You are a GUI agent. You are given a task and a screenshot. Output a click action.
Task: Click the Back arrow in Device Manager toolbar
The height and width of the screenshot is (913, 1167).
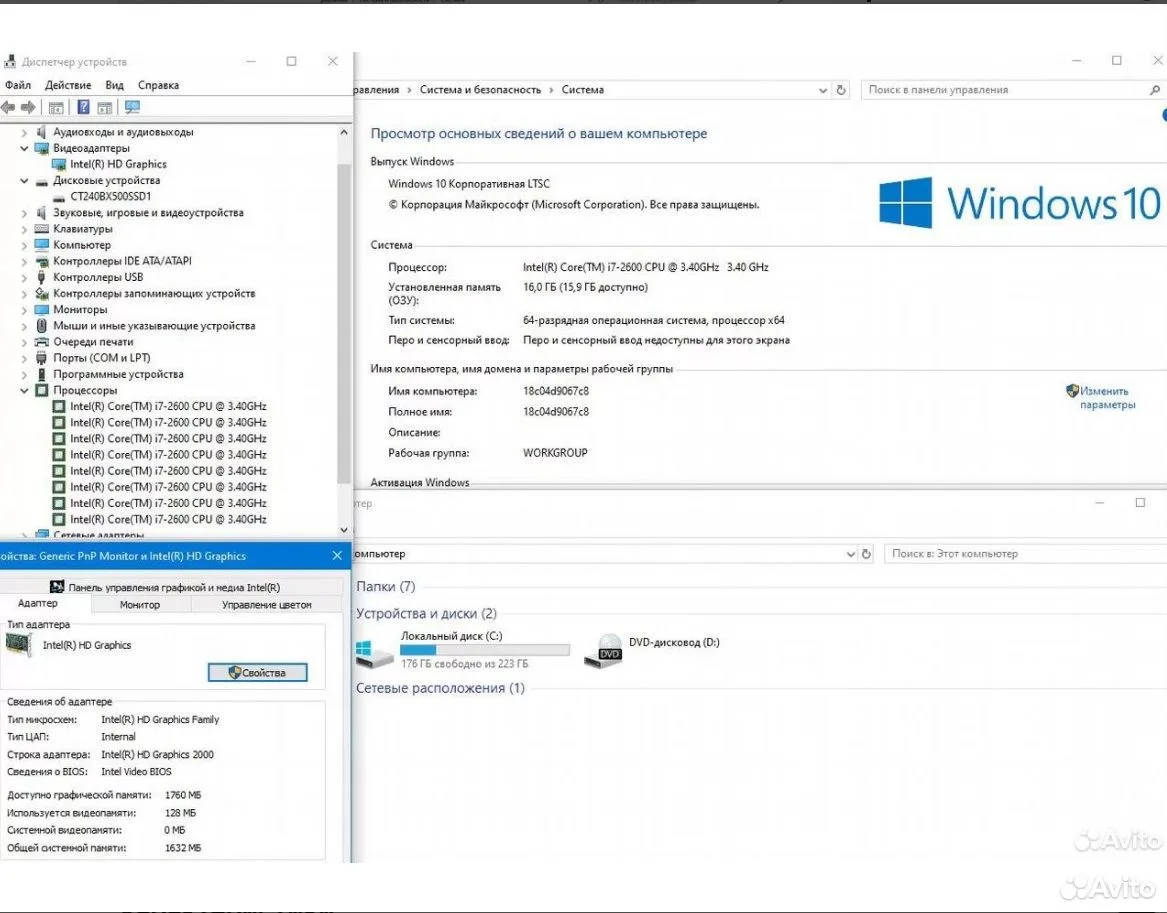(8, 108)
